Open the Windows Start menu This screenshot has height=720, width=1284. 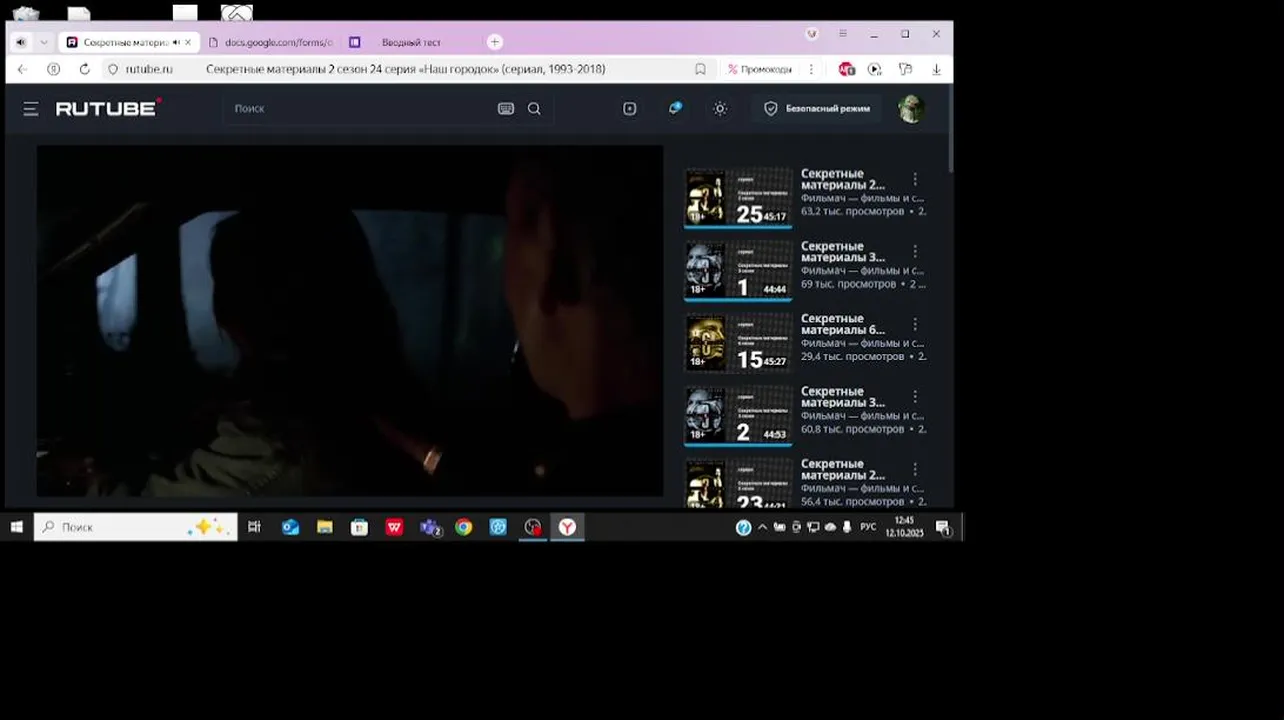pos(16,527)
